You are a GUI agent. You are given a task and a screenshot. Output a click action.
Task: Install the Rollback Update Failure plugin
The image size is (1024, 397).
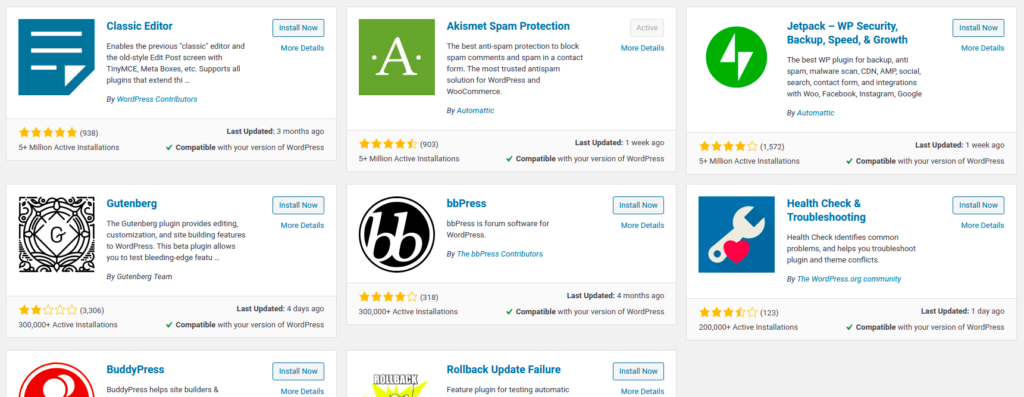pyautogui.click(x=639, y=372)
